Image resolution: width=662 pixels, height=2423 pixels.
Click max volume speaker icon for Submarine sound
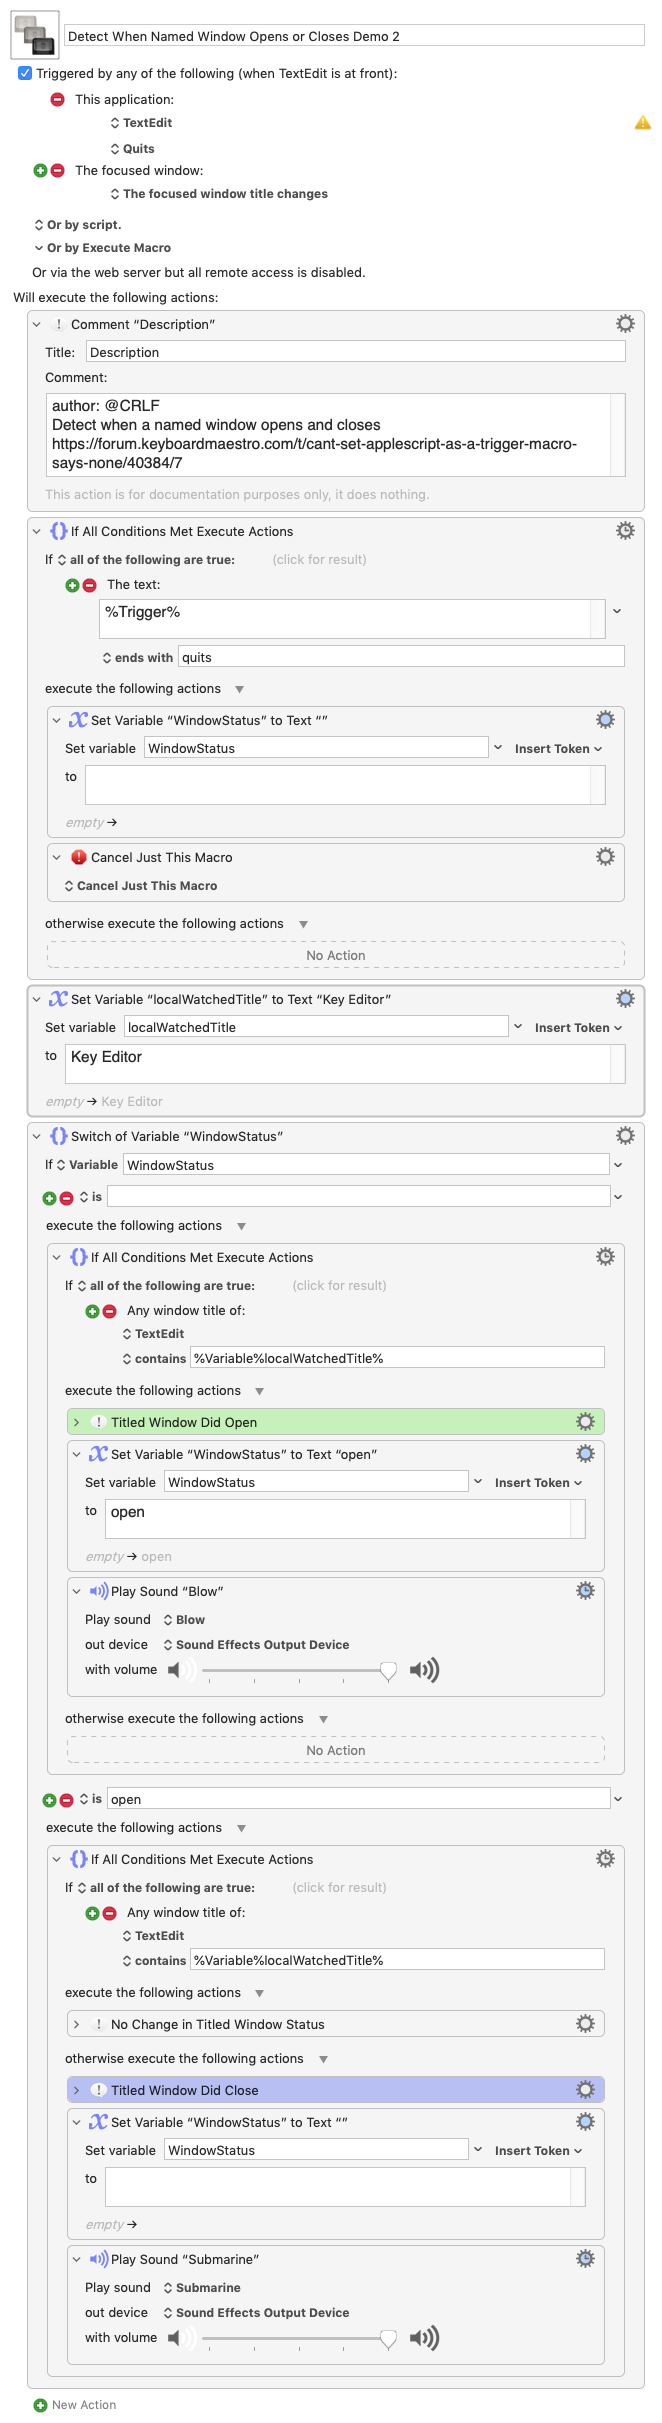coord(424,2337)
